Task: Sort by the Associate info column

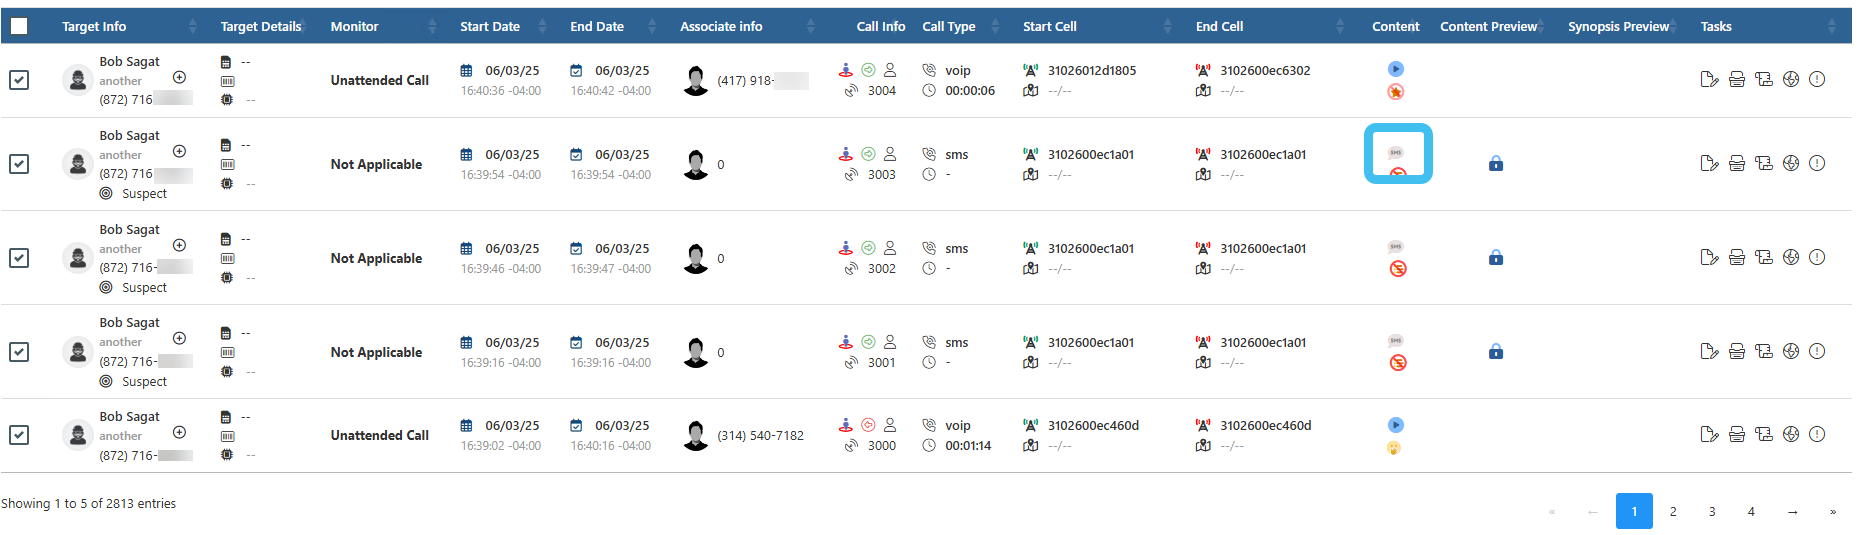Action: click(721, 27)
